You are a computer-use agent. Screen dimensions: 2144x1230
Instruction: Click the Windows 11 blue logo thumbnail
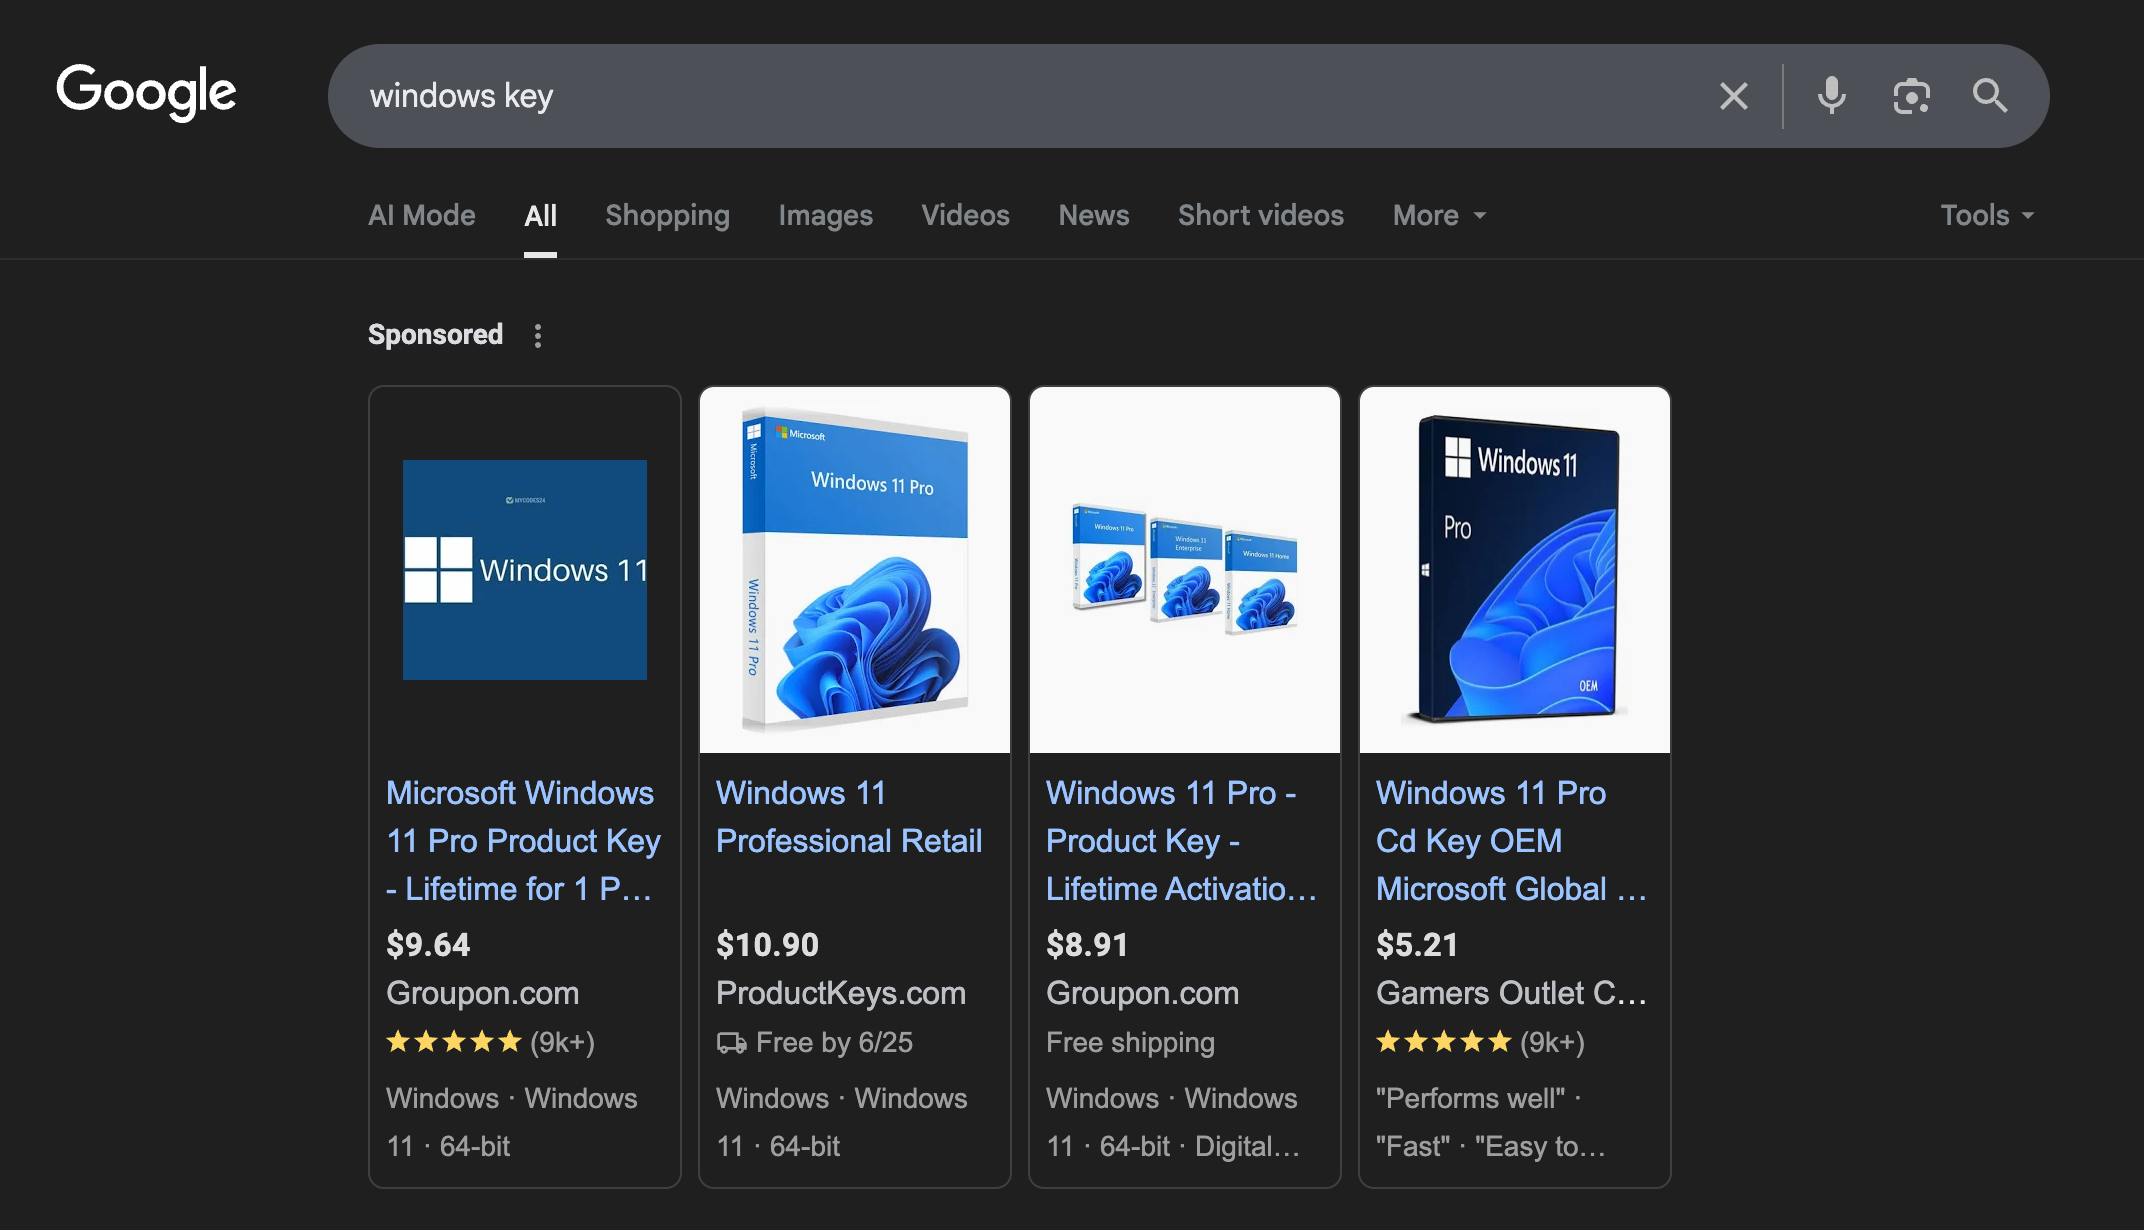pyautogui.click(x=525, y=570)
